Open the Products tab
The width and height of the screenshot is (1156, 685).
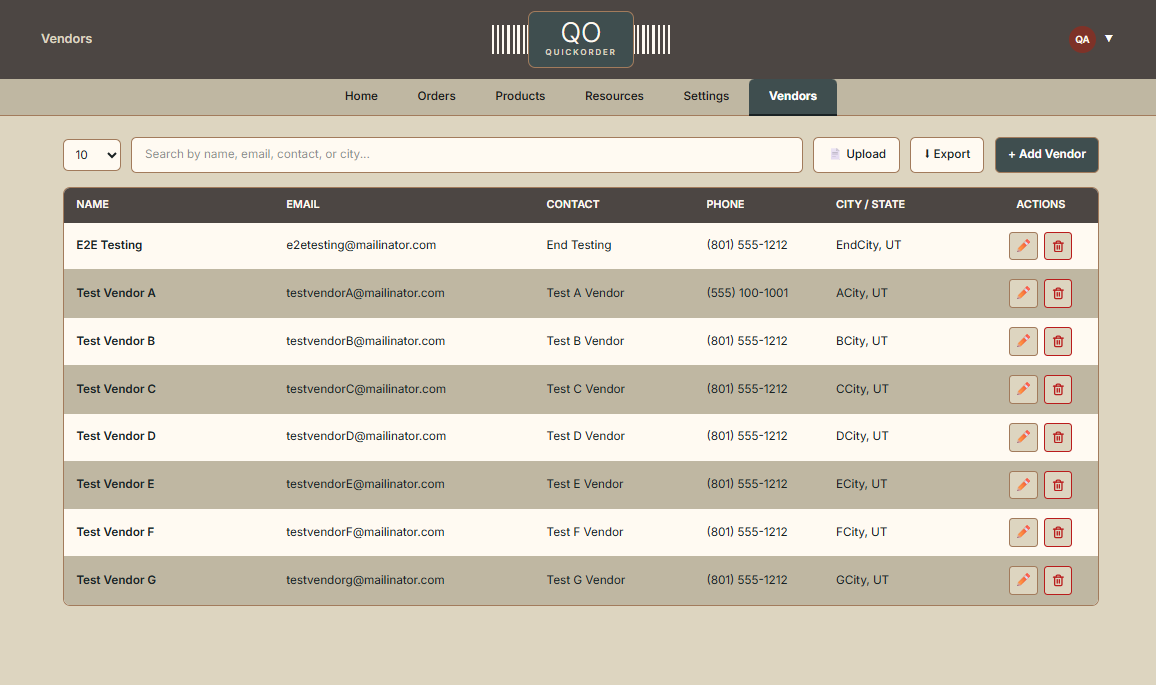(520, 97)
